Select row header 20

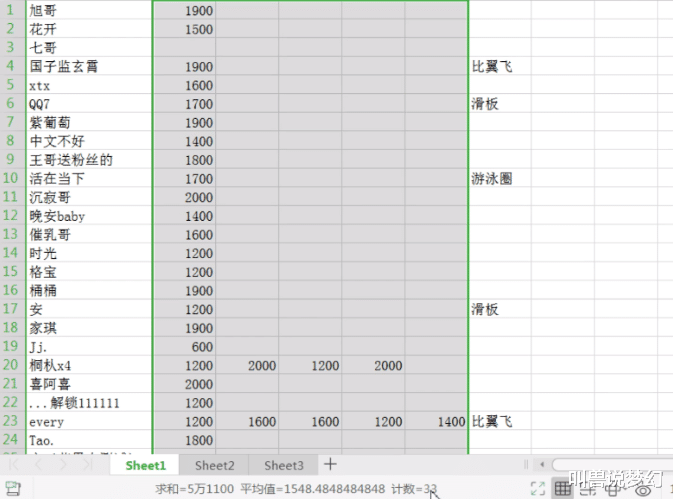tap(12, 365)
